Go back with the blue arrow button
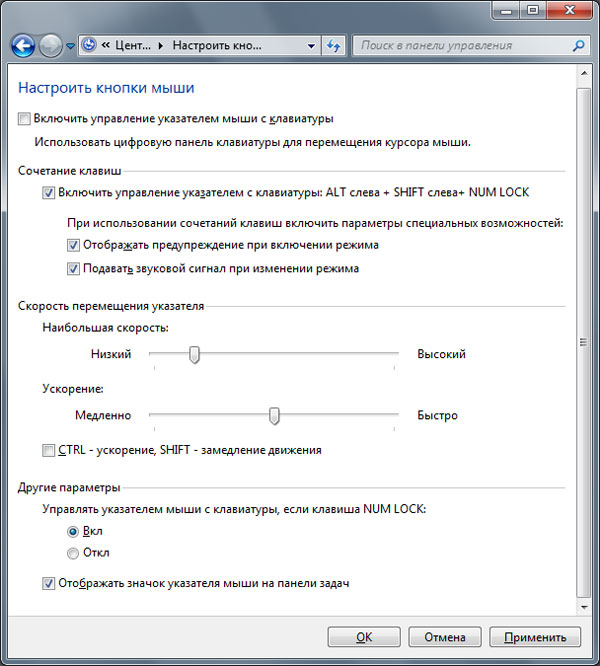Image resolution: width=600 pixels, height=666 pixels. pyautogui.click(x=23, y=45)
